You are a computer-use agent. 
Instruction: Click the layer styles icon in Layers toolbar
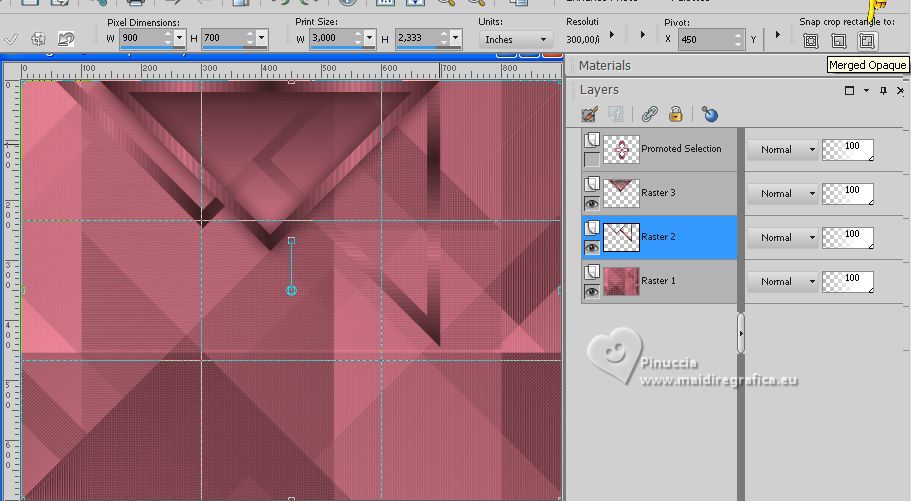616,114
